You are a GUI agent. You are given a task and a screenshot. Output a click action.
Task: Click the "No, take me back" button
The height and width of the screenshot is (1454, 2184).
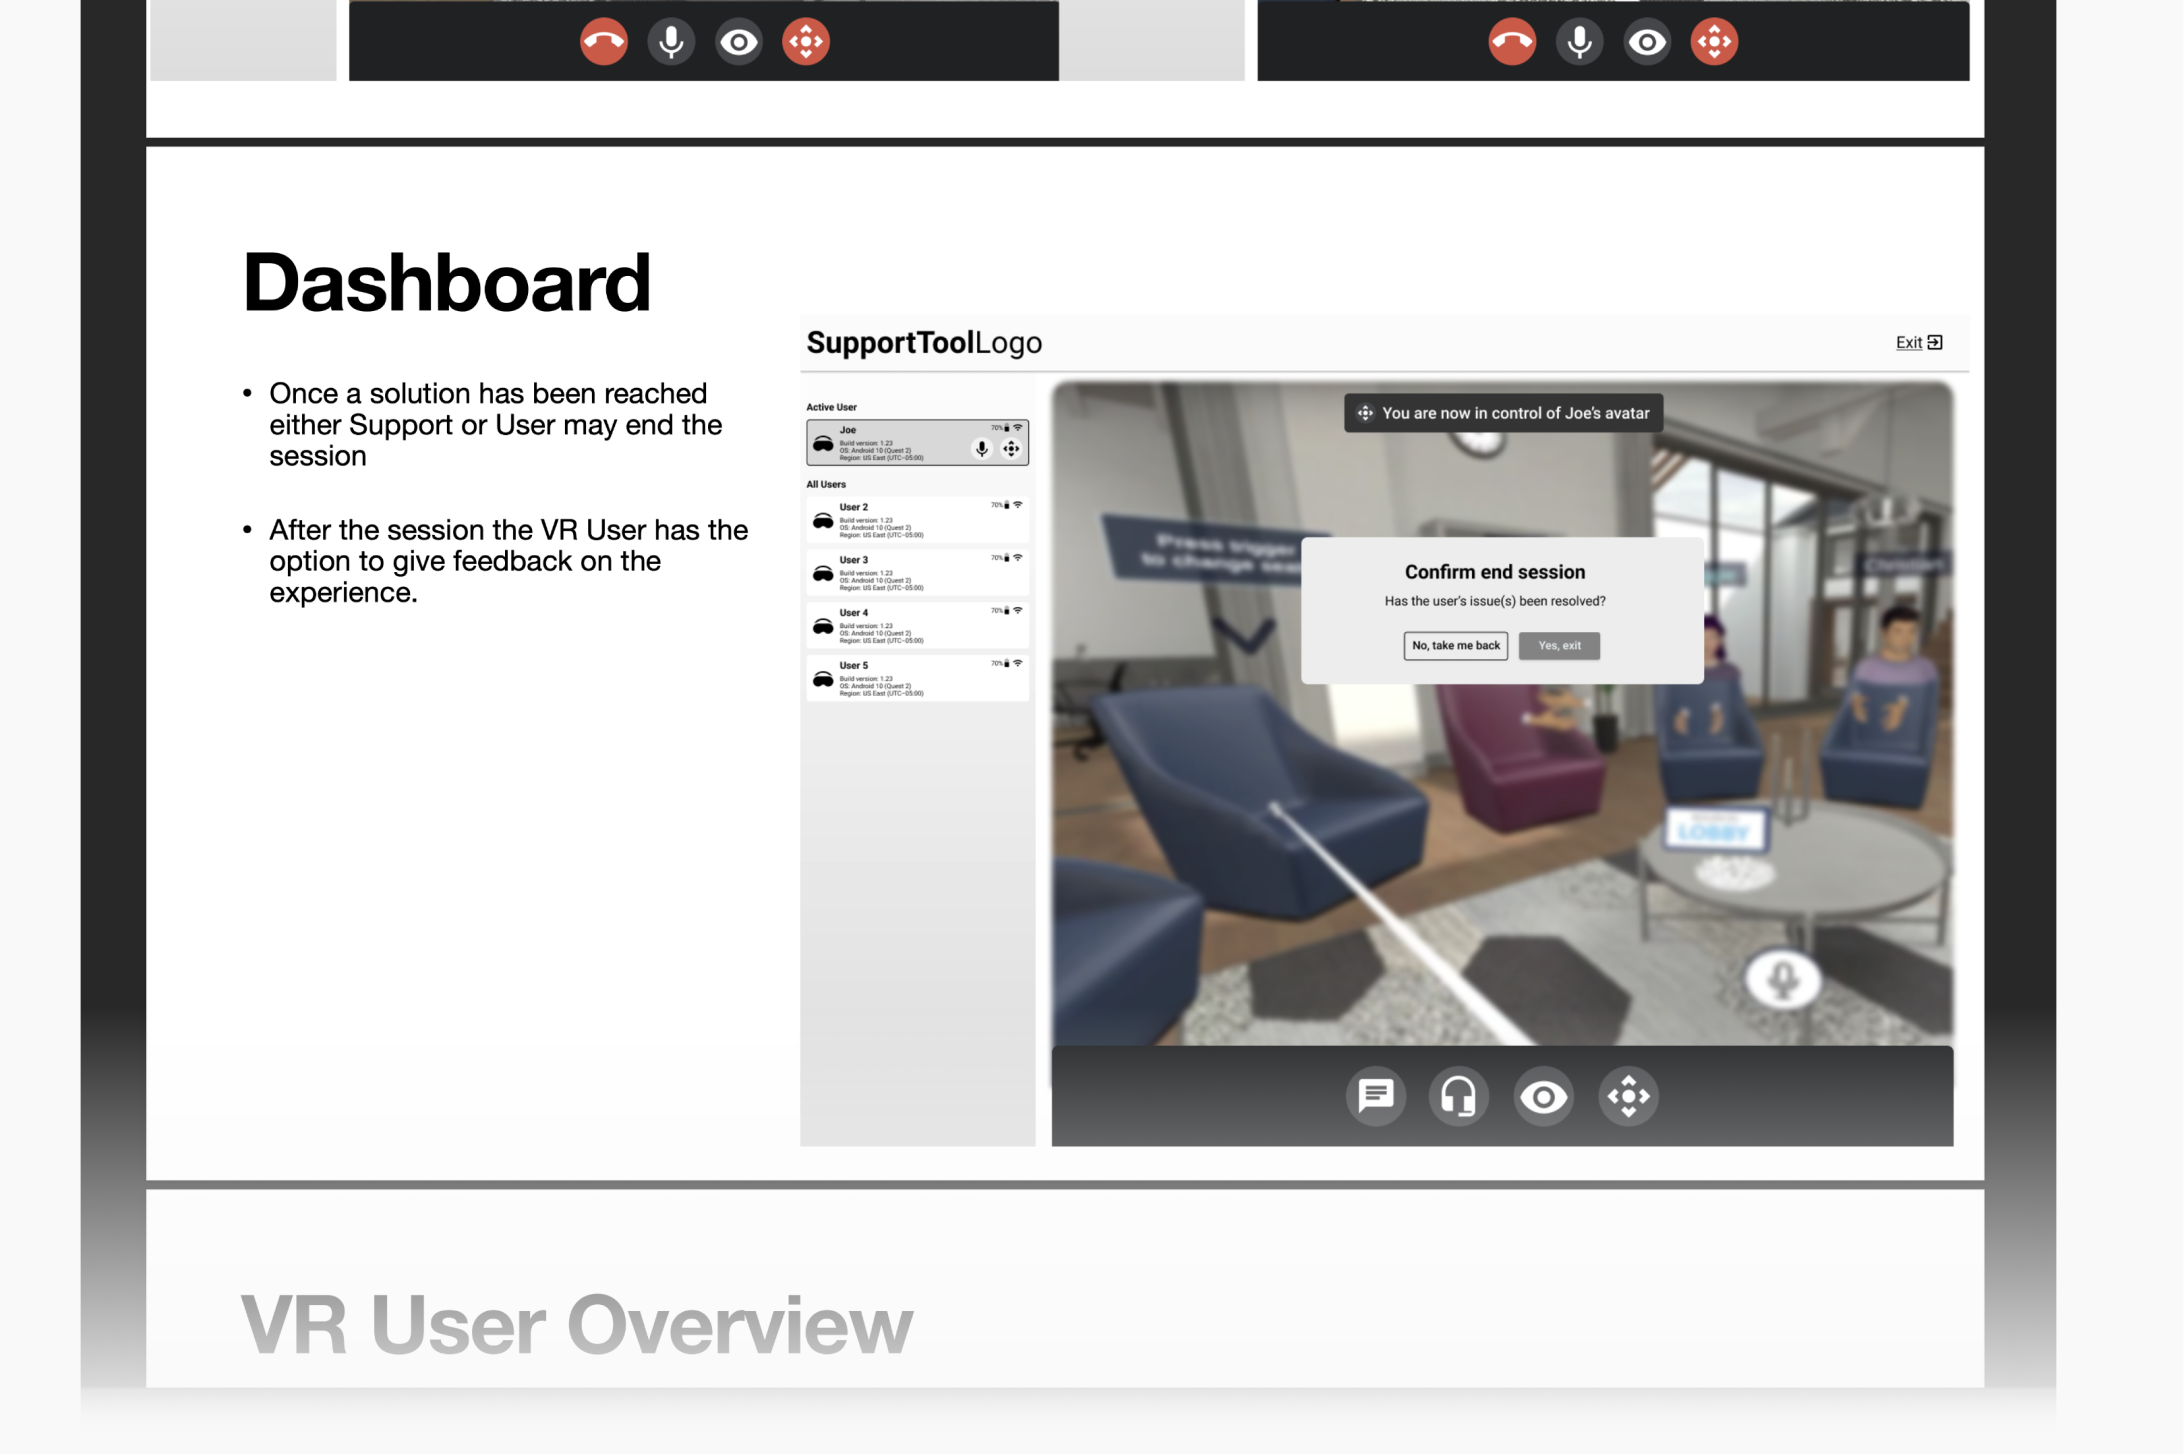(1455, 645)
